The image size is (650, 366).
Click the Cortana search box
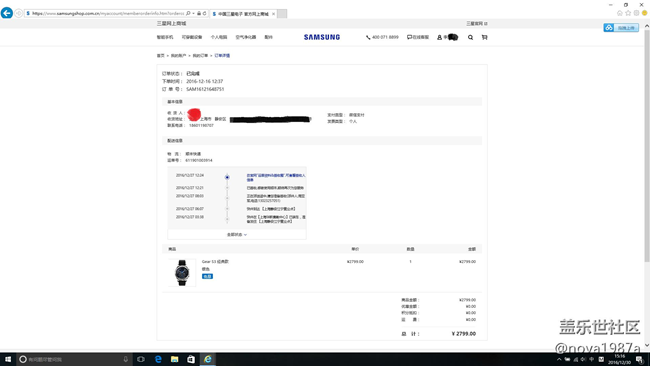[75, 359]
